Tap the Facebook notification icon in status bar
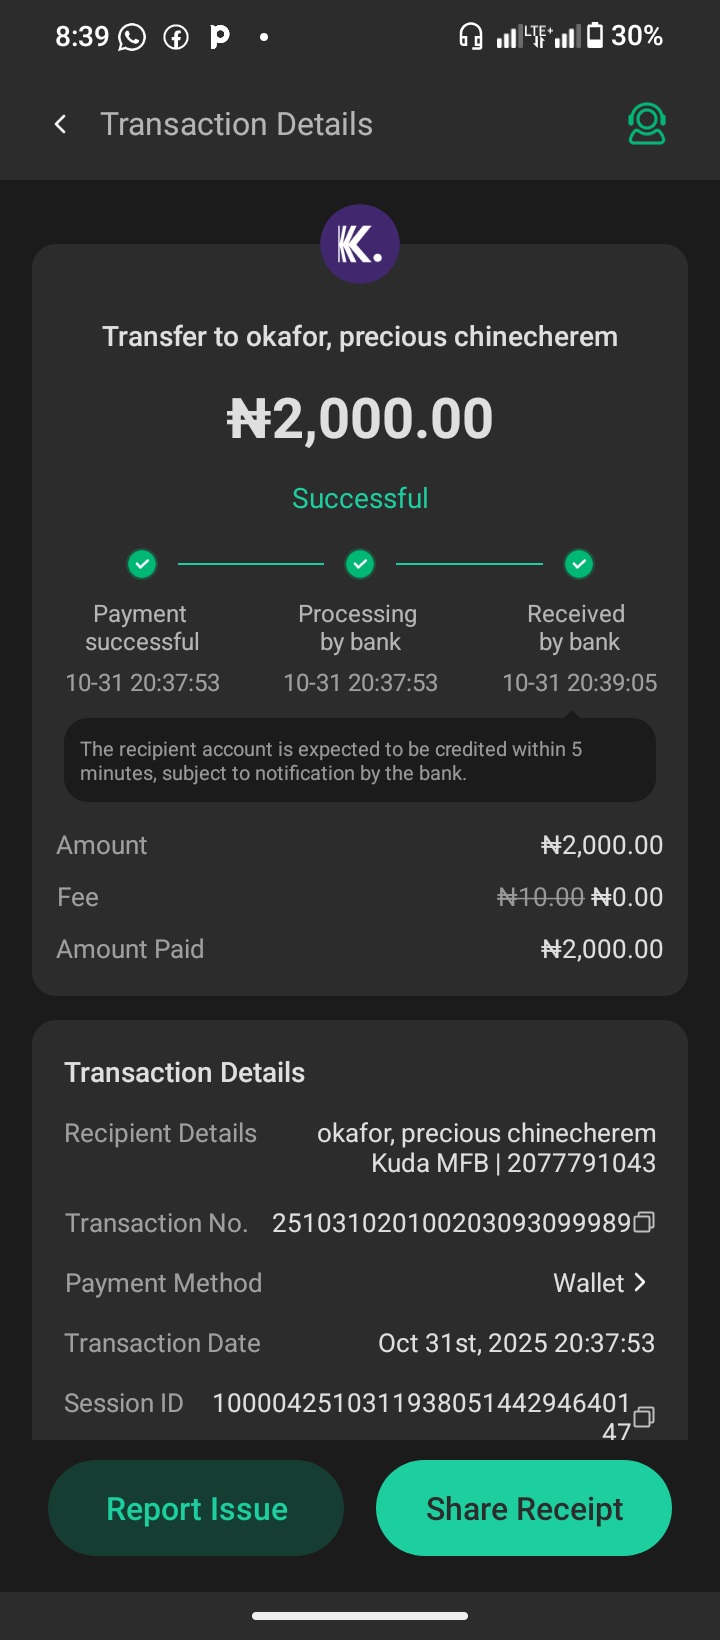 click(x=176, y=38)
